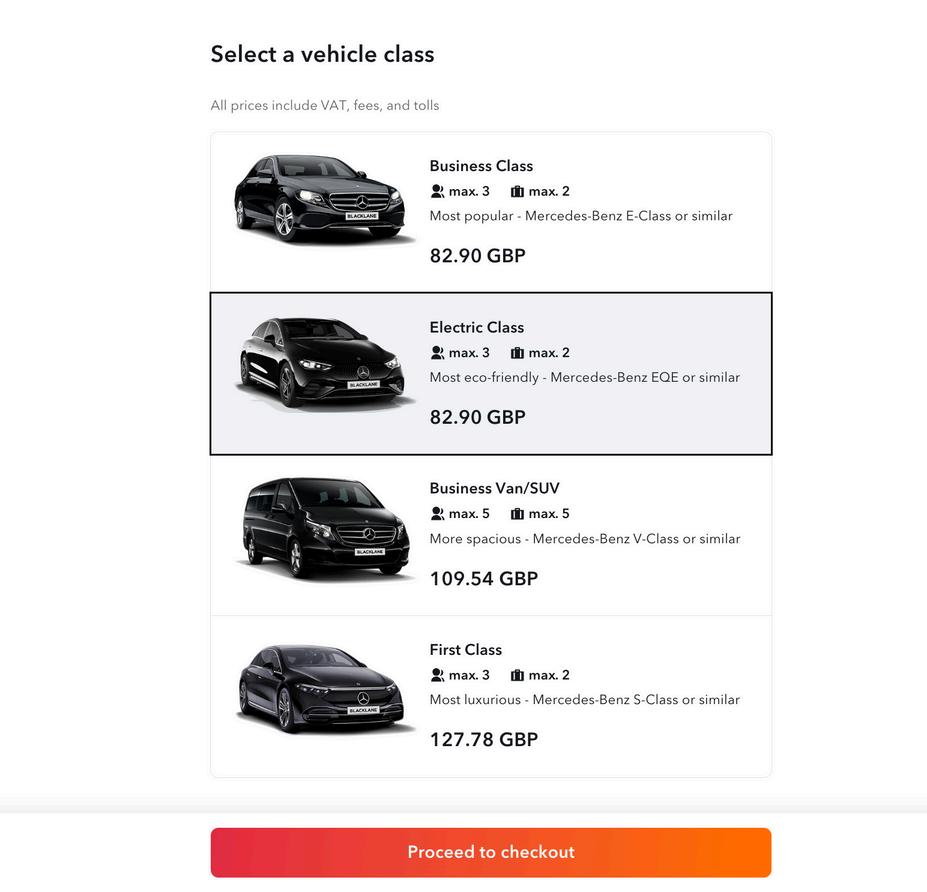Click the passenger icon in First Class
927x892 pixels.
(437, 675)
